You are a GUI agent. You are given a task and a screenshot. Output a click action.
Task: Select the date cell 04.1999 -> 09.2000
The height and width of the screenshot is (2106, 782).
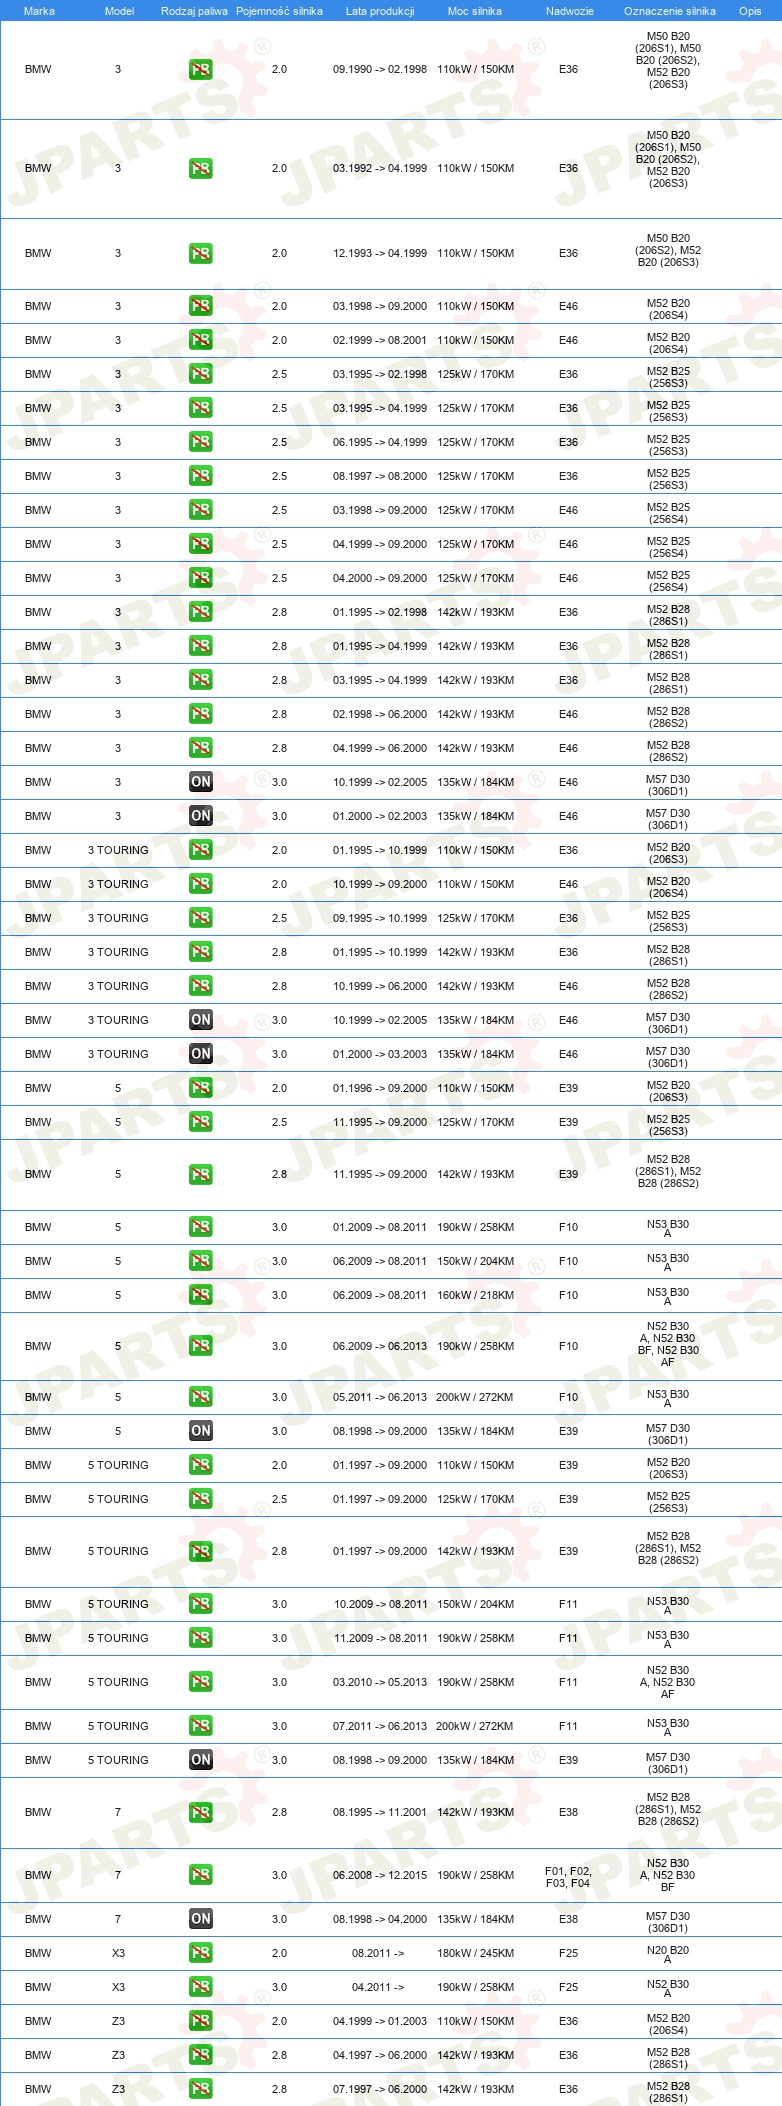tap(380, 545)
